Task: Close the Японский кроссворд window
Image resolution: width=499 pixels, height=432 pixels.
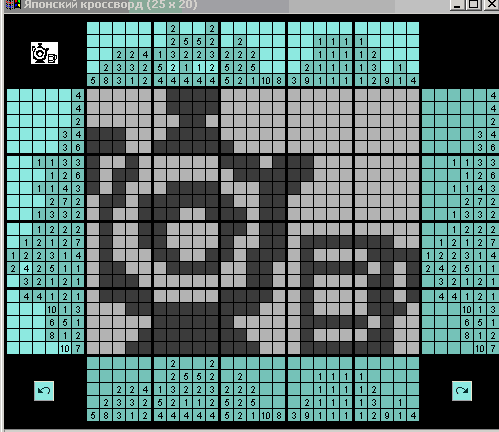Action: [491, 5]
